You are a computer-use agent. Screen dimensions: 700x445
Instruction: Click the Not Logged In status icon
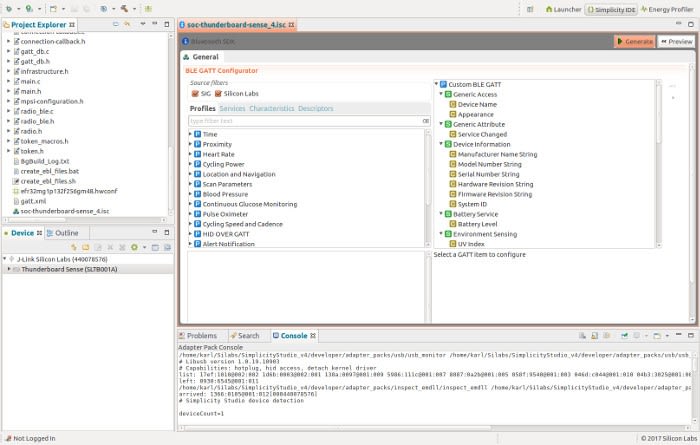click(x=8, y=438)
